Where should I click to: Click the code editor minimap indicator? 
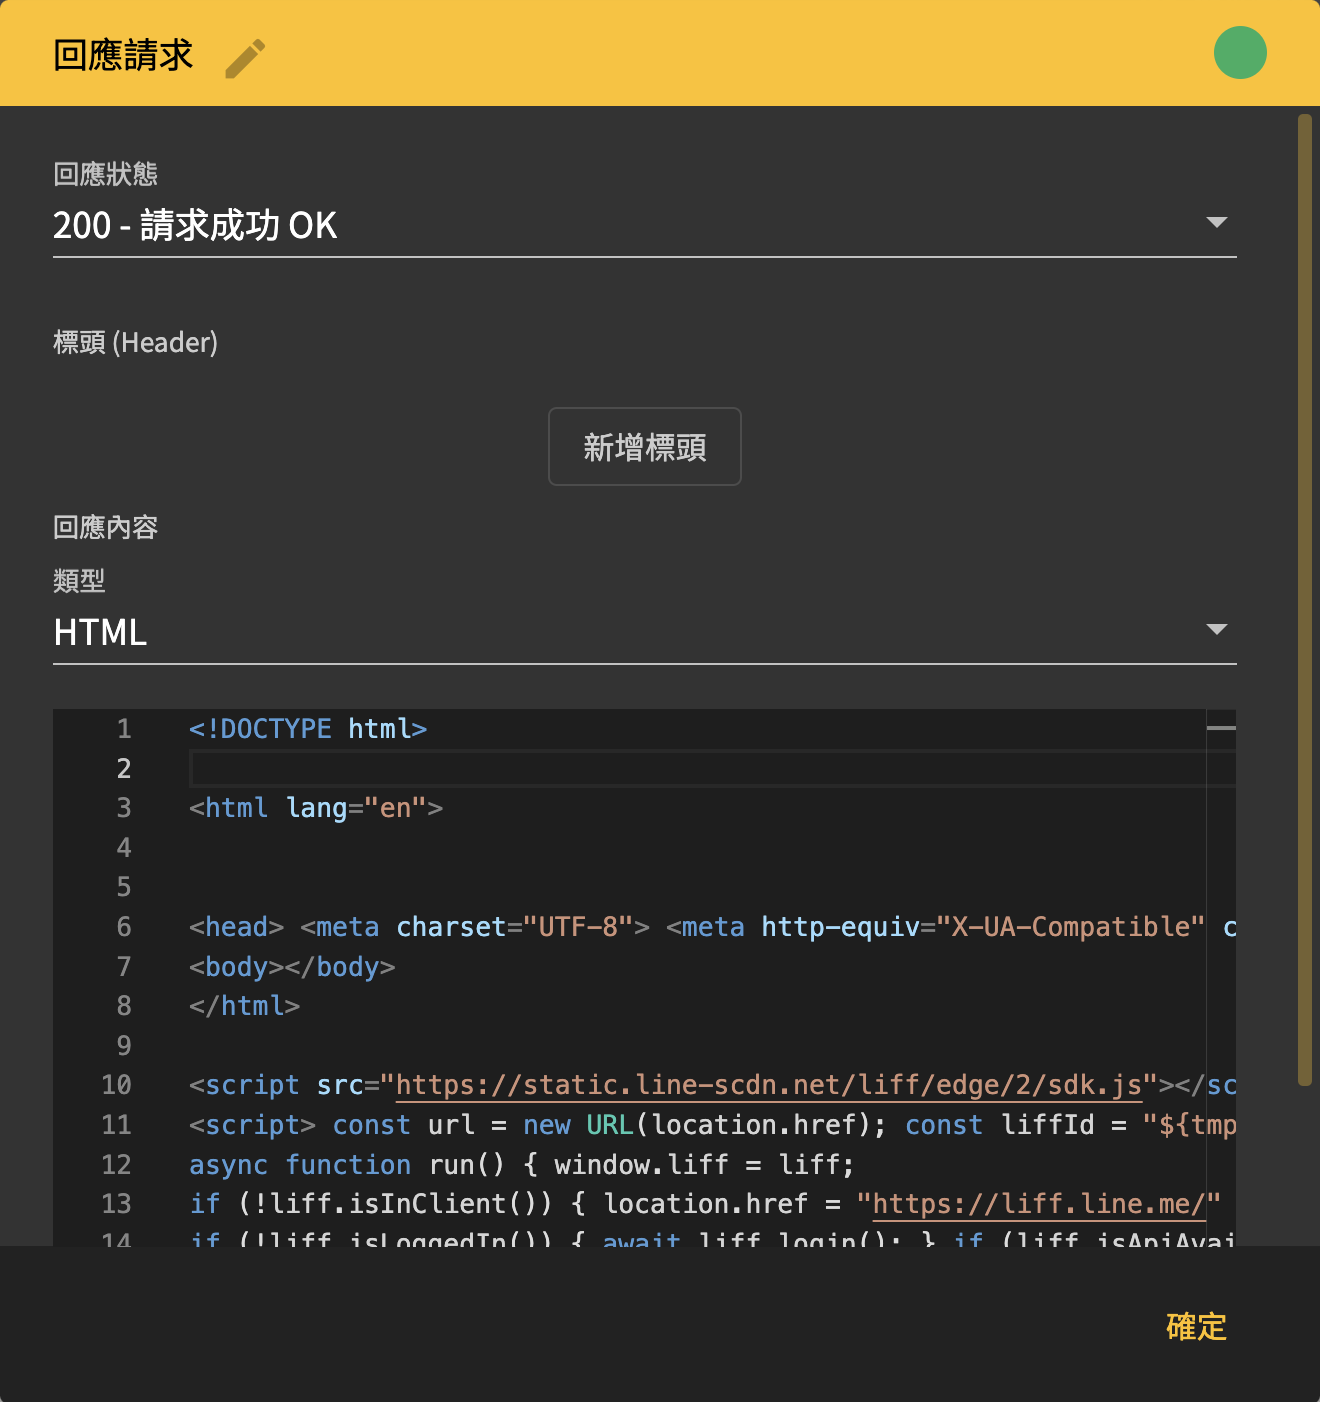(x=1221, y=728)
